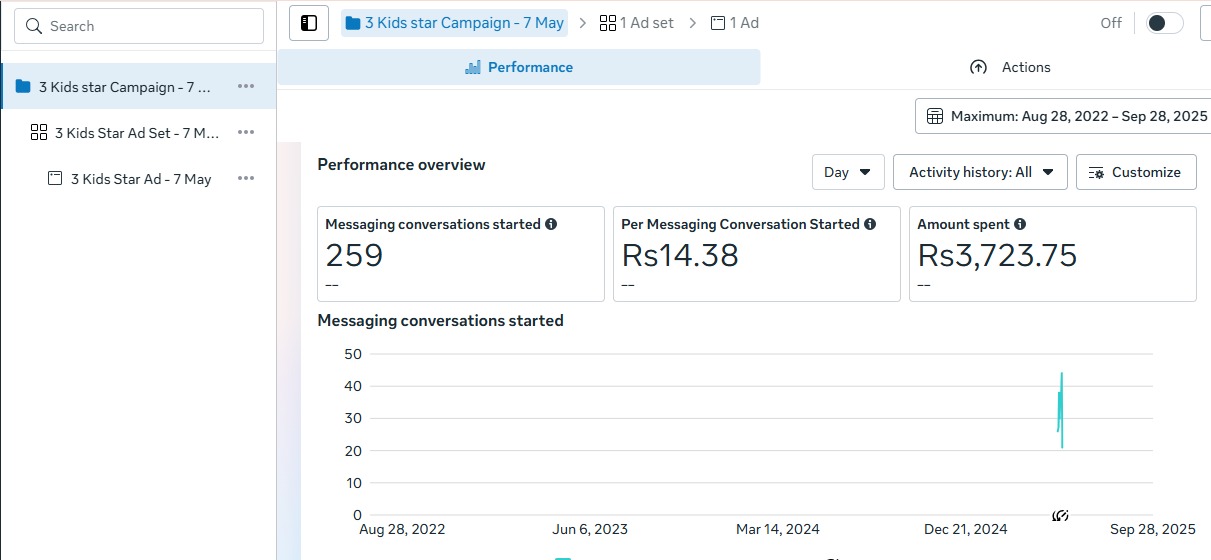Click info icon beside Messaging conversations started
The image size is (1211, 560).
pyautogui.click(x=551, y=225)
